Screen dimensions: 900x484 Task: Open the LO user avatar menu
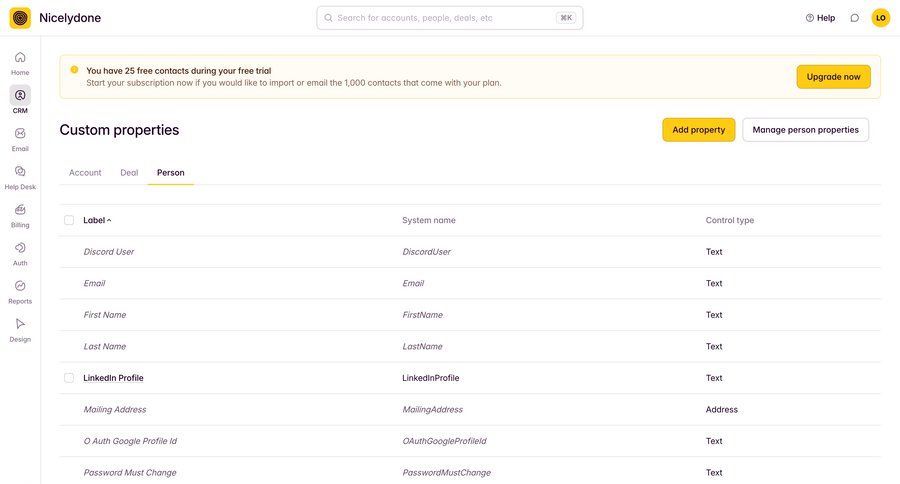(x=880, y=18)
